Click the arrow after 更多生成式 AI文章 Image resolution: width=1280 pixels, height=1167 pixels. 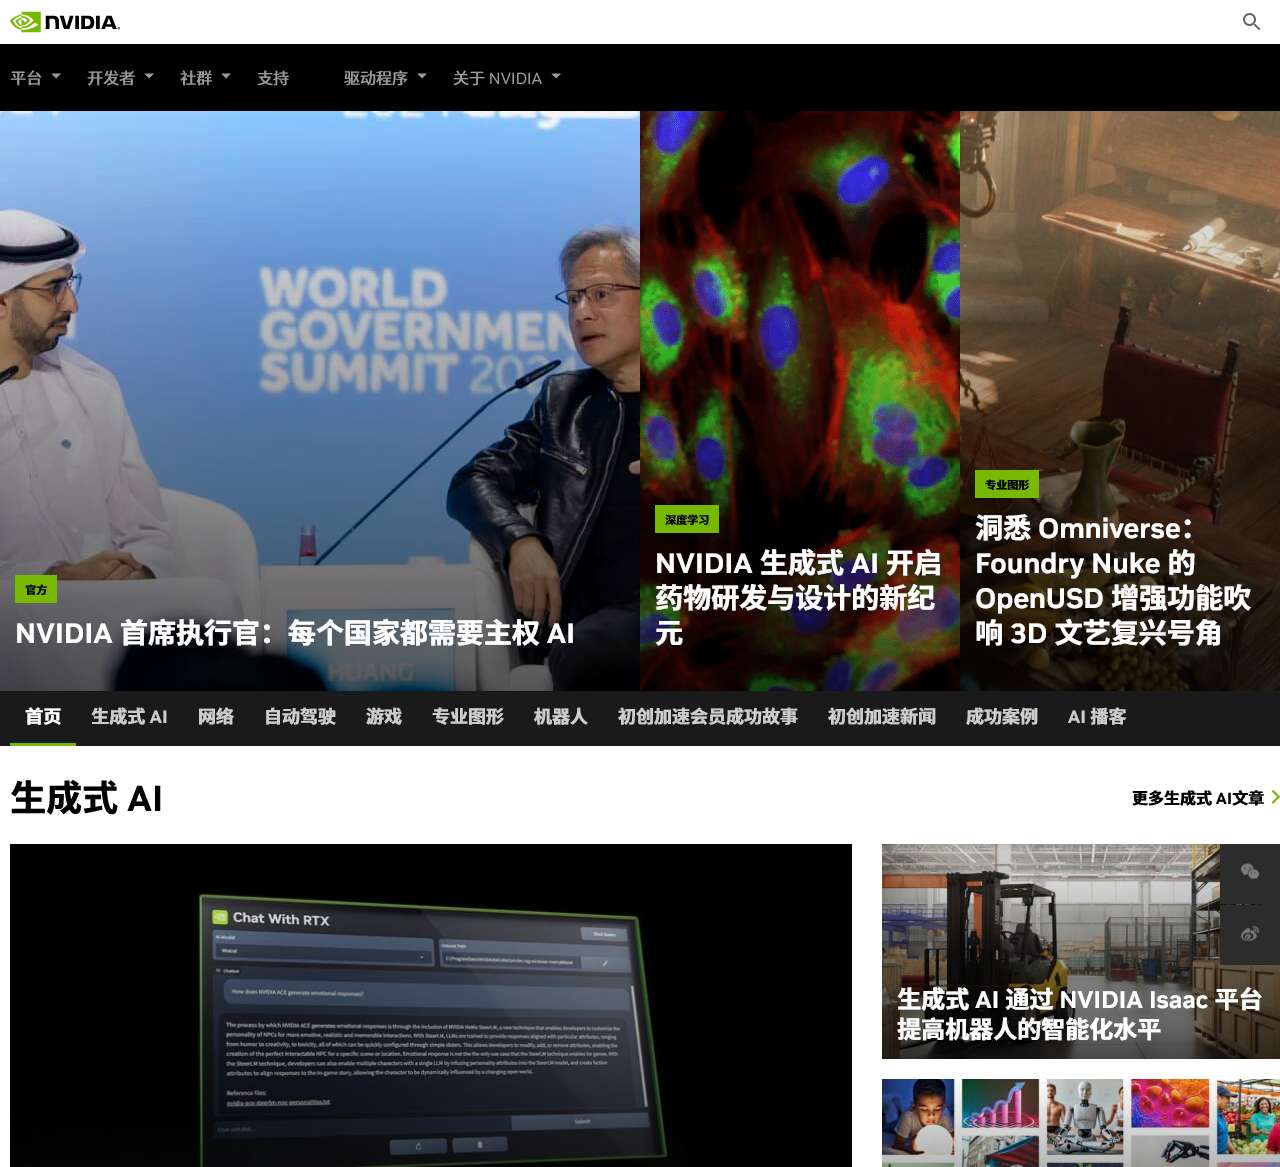click(x=1275, y=797)
